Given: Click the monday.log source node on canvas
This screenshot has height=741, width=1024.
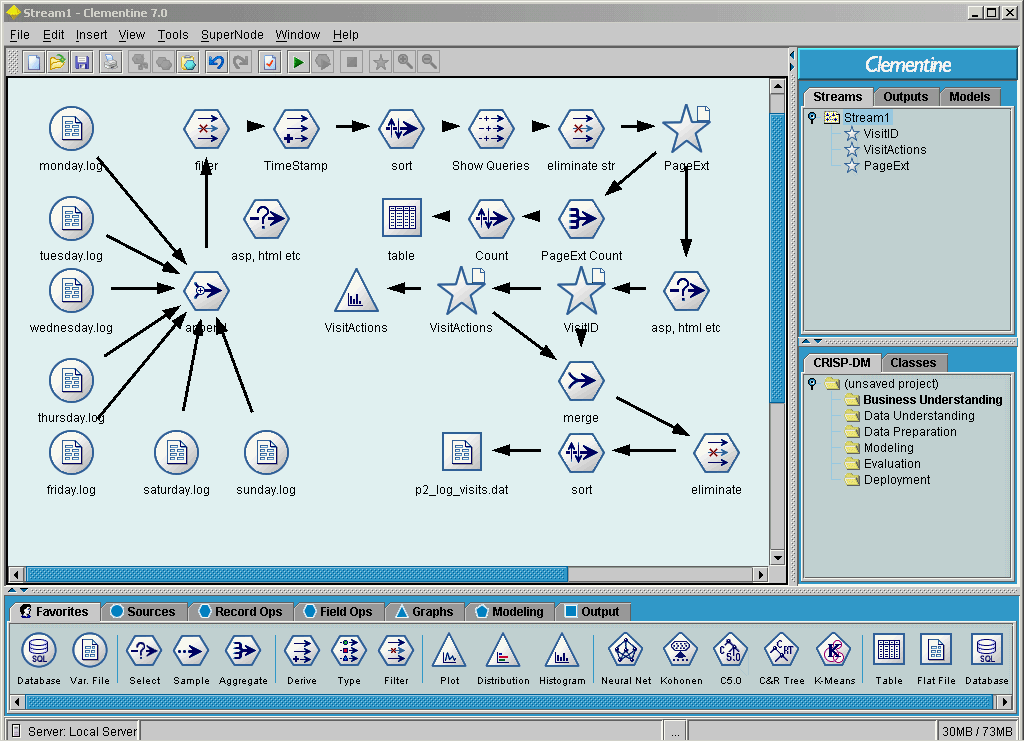Looking at the screenshot, I should pyautogui.click(x=71, y=129).
